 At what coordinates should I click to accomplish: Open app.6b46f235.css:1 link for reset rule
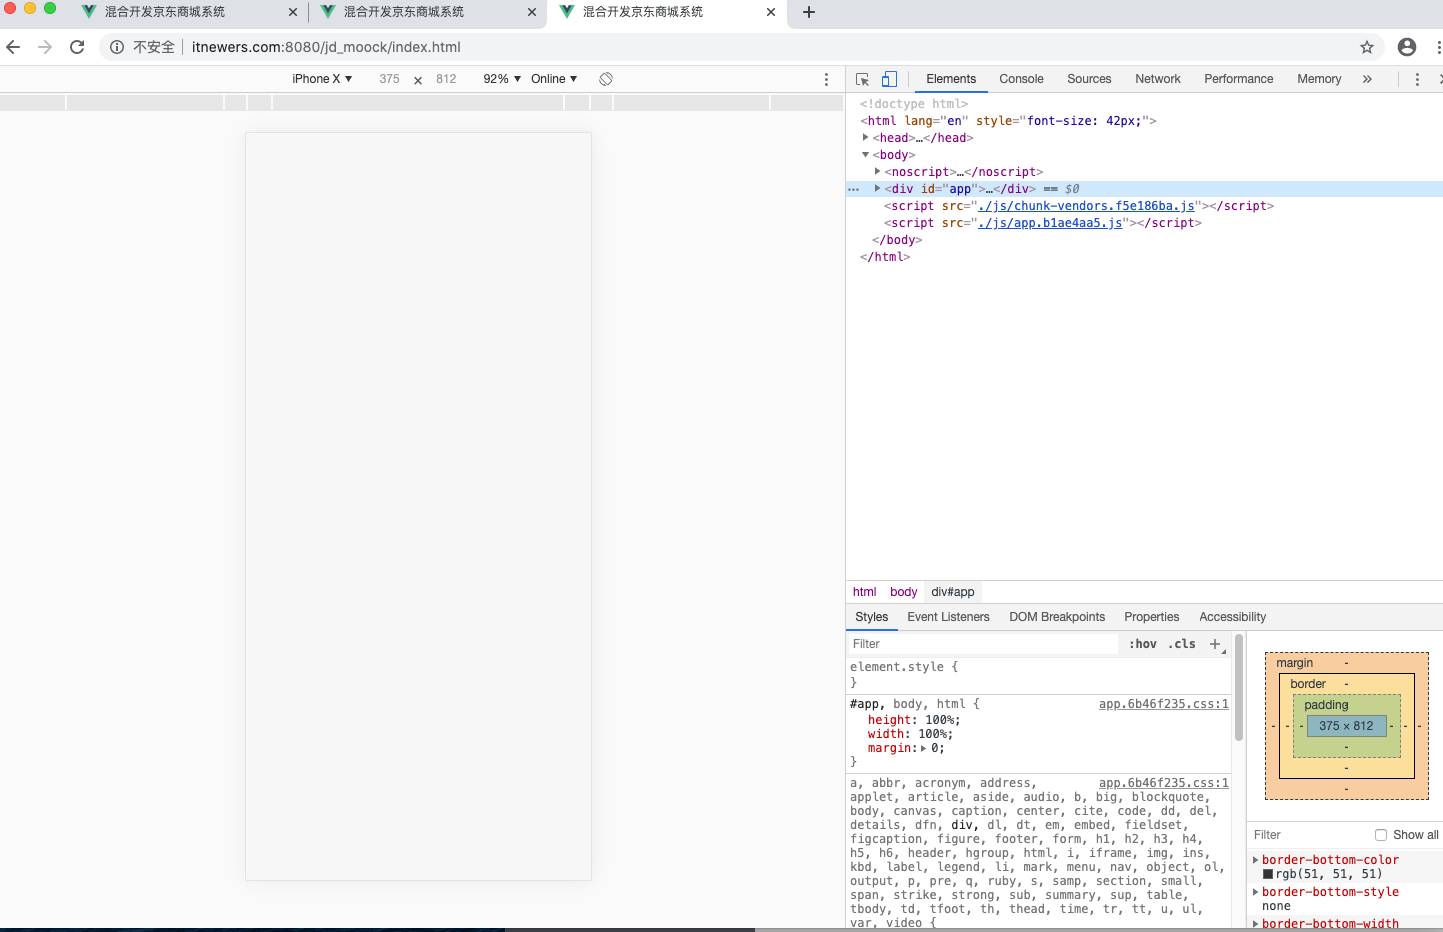coord(1164,783)
